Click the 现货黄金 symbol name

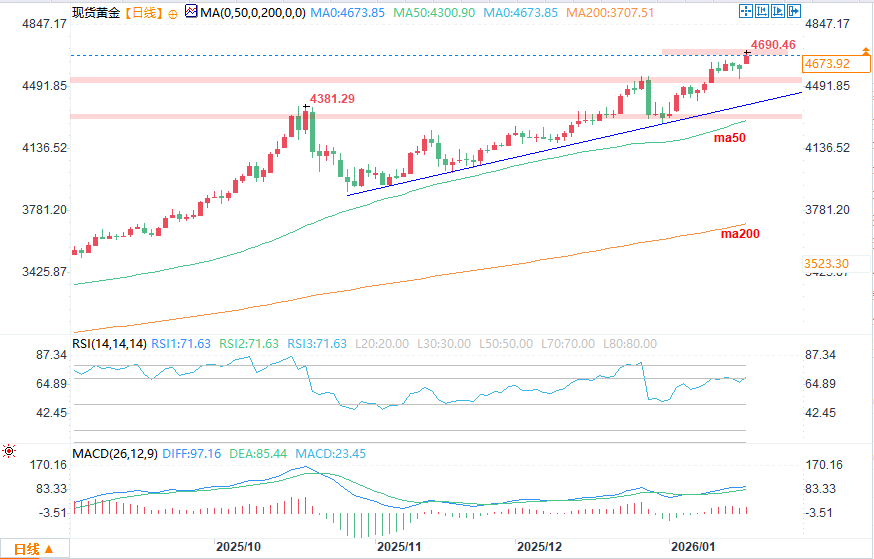point(96,13)
